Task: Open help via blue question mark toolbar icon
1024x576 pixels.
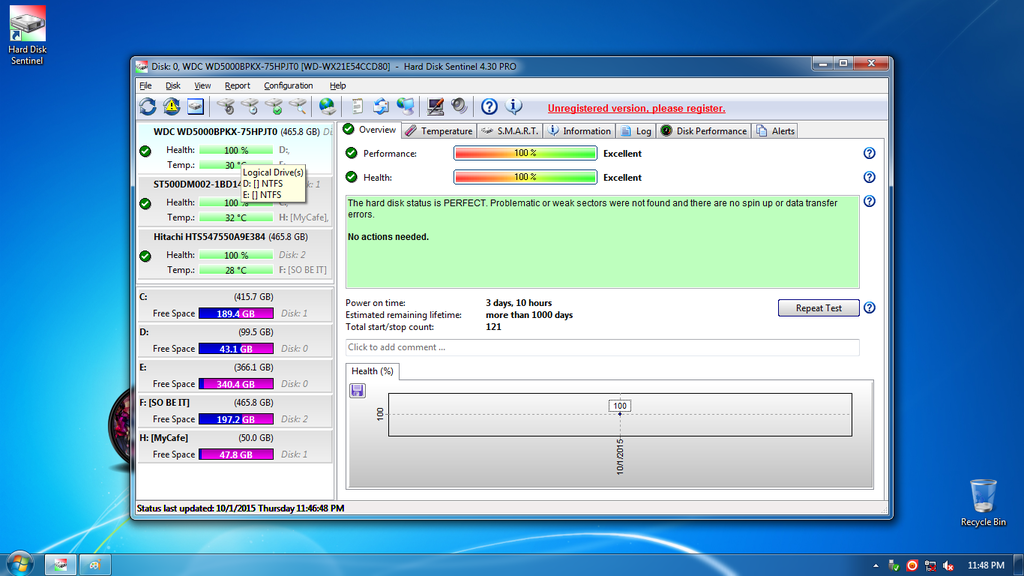Action: (489, 106)
